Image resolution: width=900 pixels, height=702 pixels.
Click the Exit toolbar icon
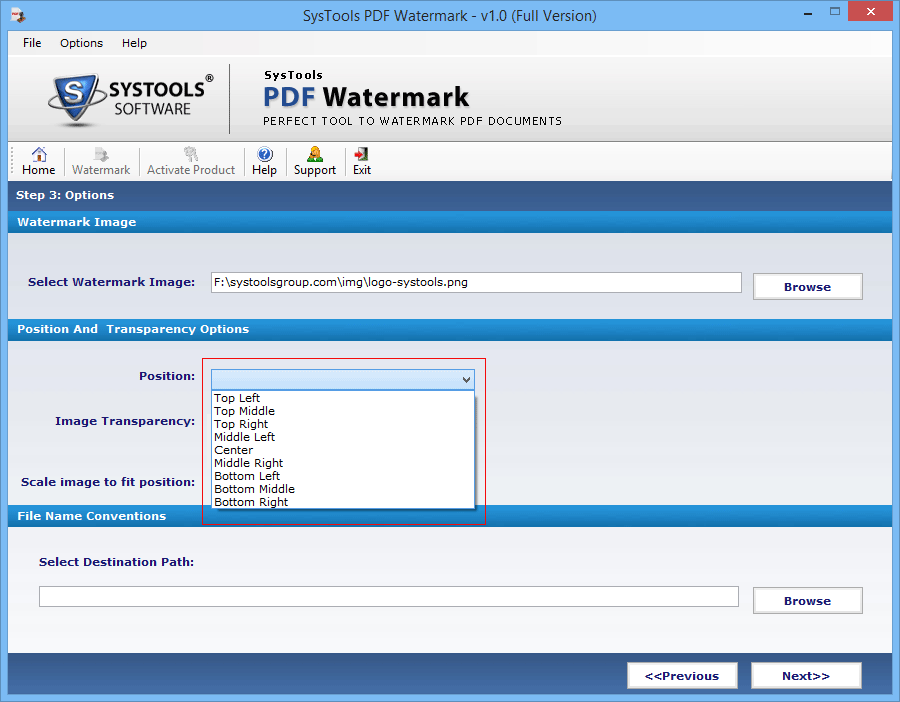click(x=362, y=161)
